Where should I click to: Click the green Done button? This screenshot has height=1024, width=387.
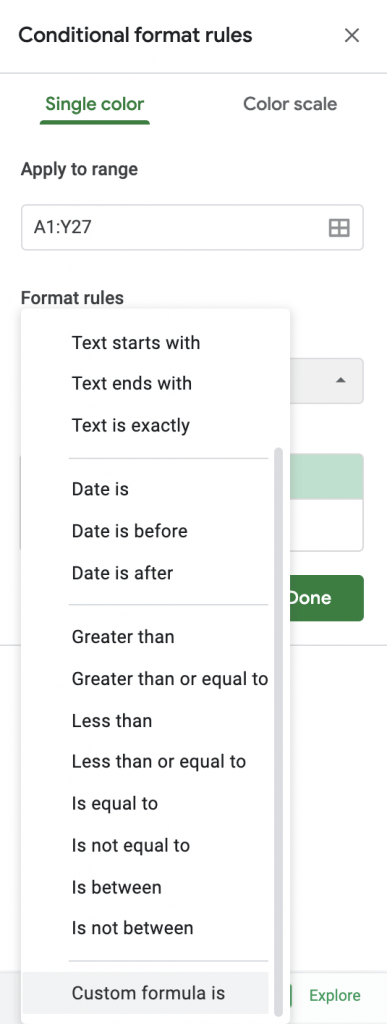coord(326,598)
